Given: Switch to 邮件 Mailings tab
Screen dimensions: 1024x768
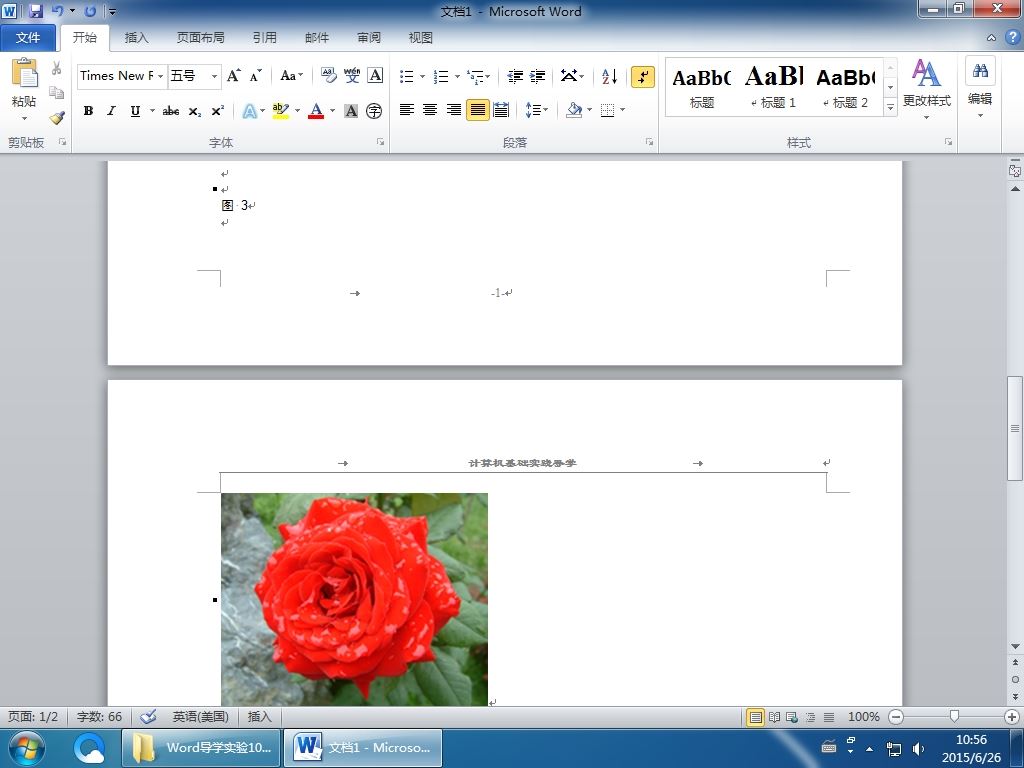Looking at the screenshot, I should pos(317,38).
